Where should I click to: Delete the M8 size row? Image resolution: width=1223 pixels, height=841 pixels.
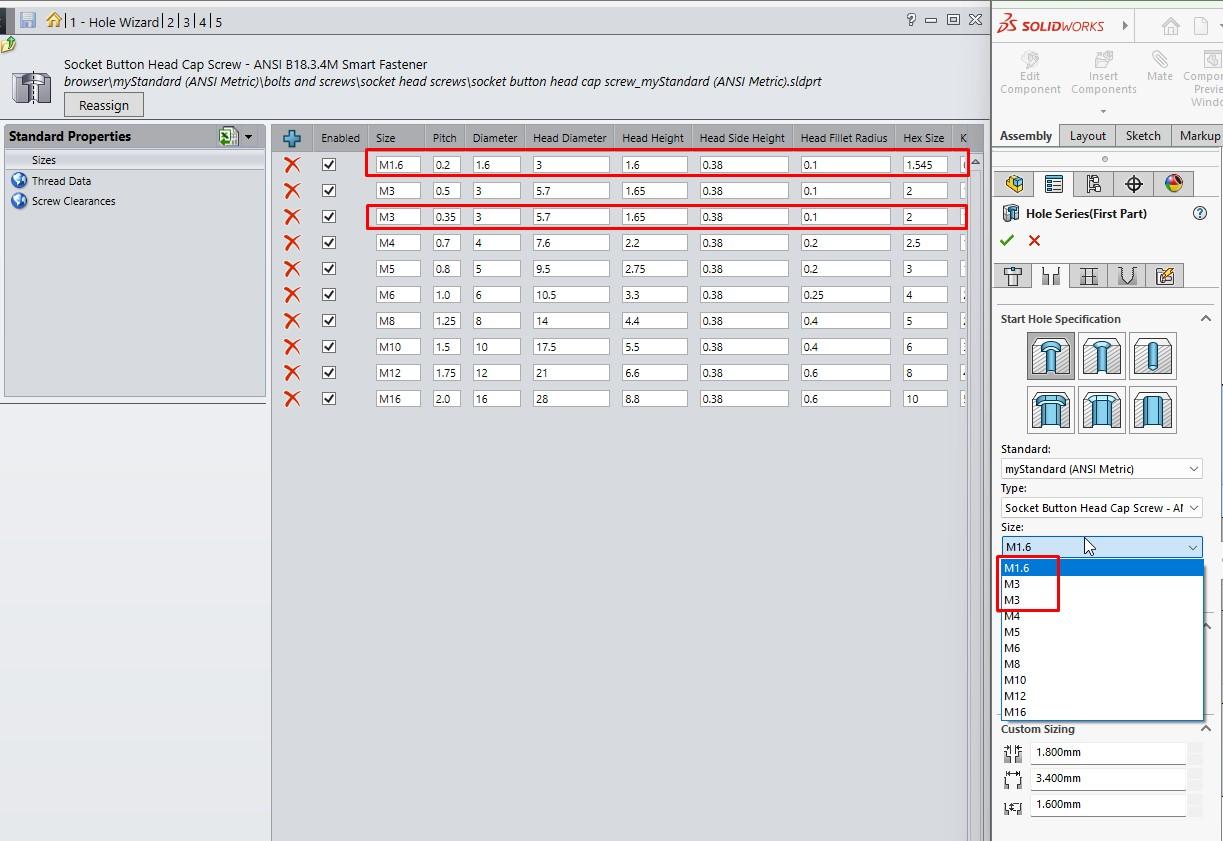coord(292,320)
